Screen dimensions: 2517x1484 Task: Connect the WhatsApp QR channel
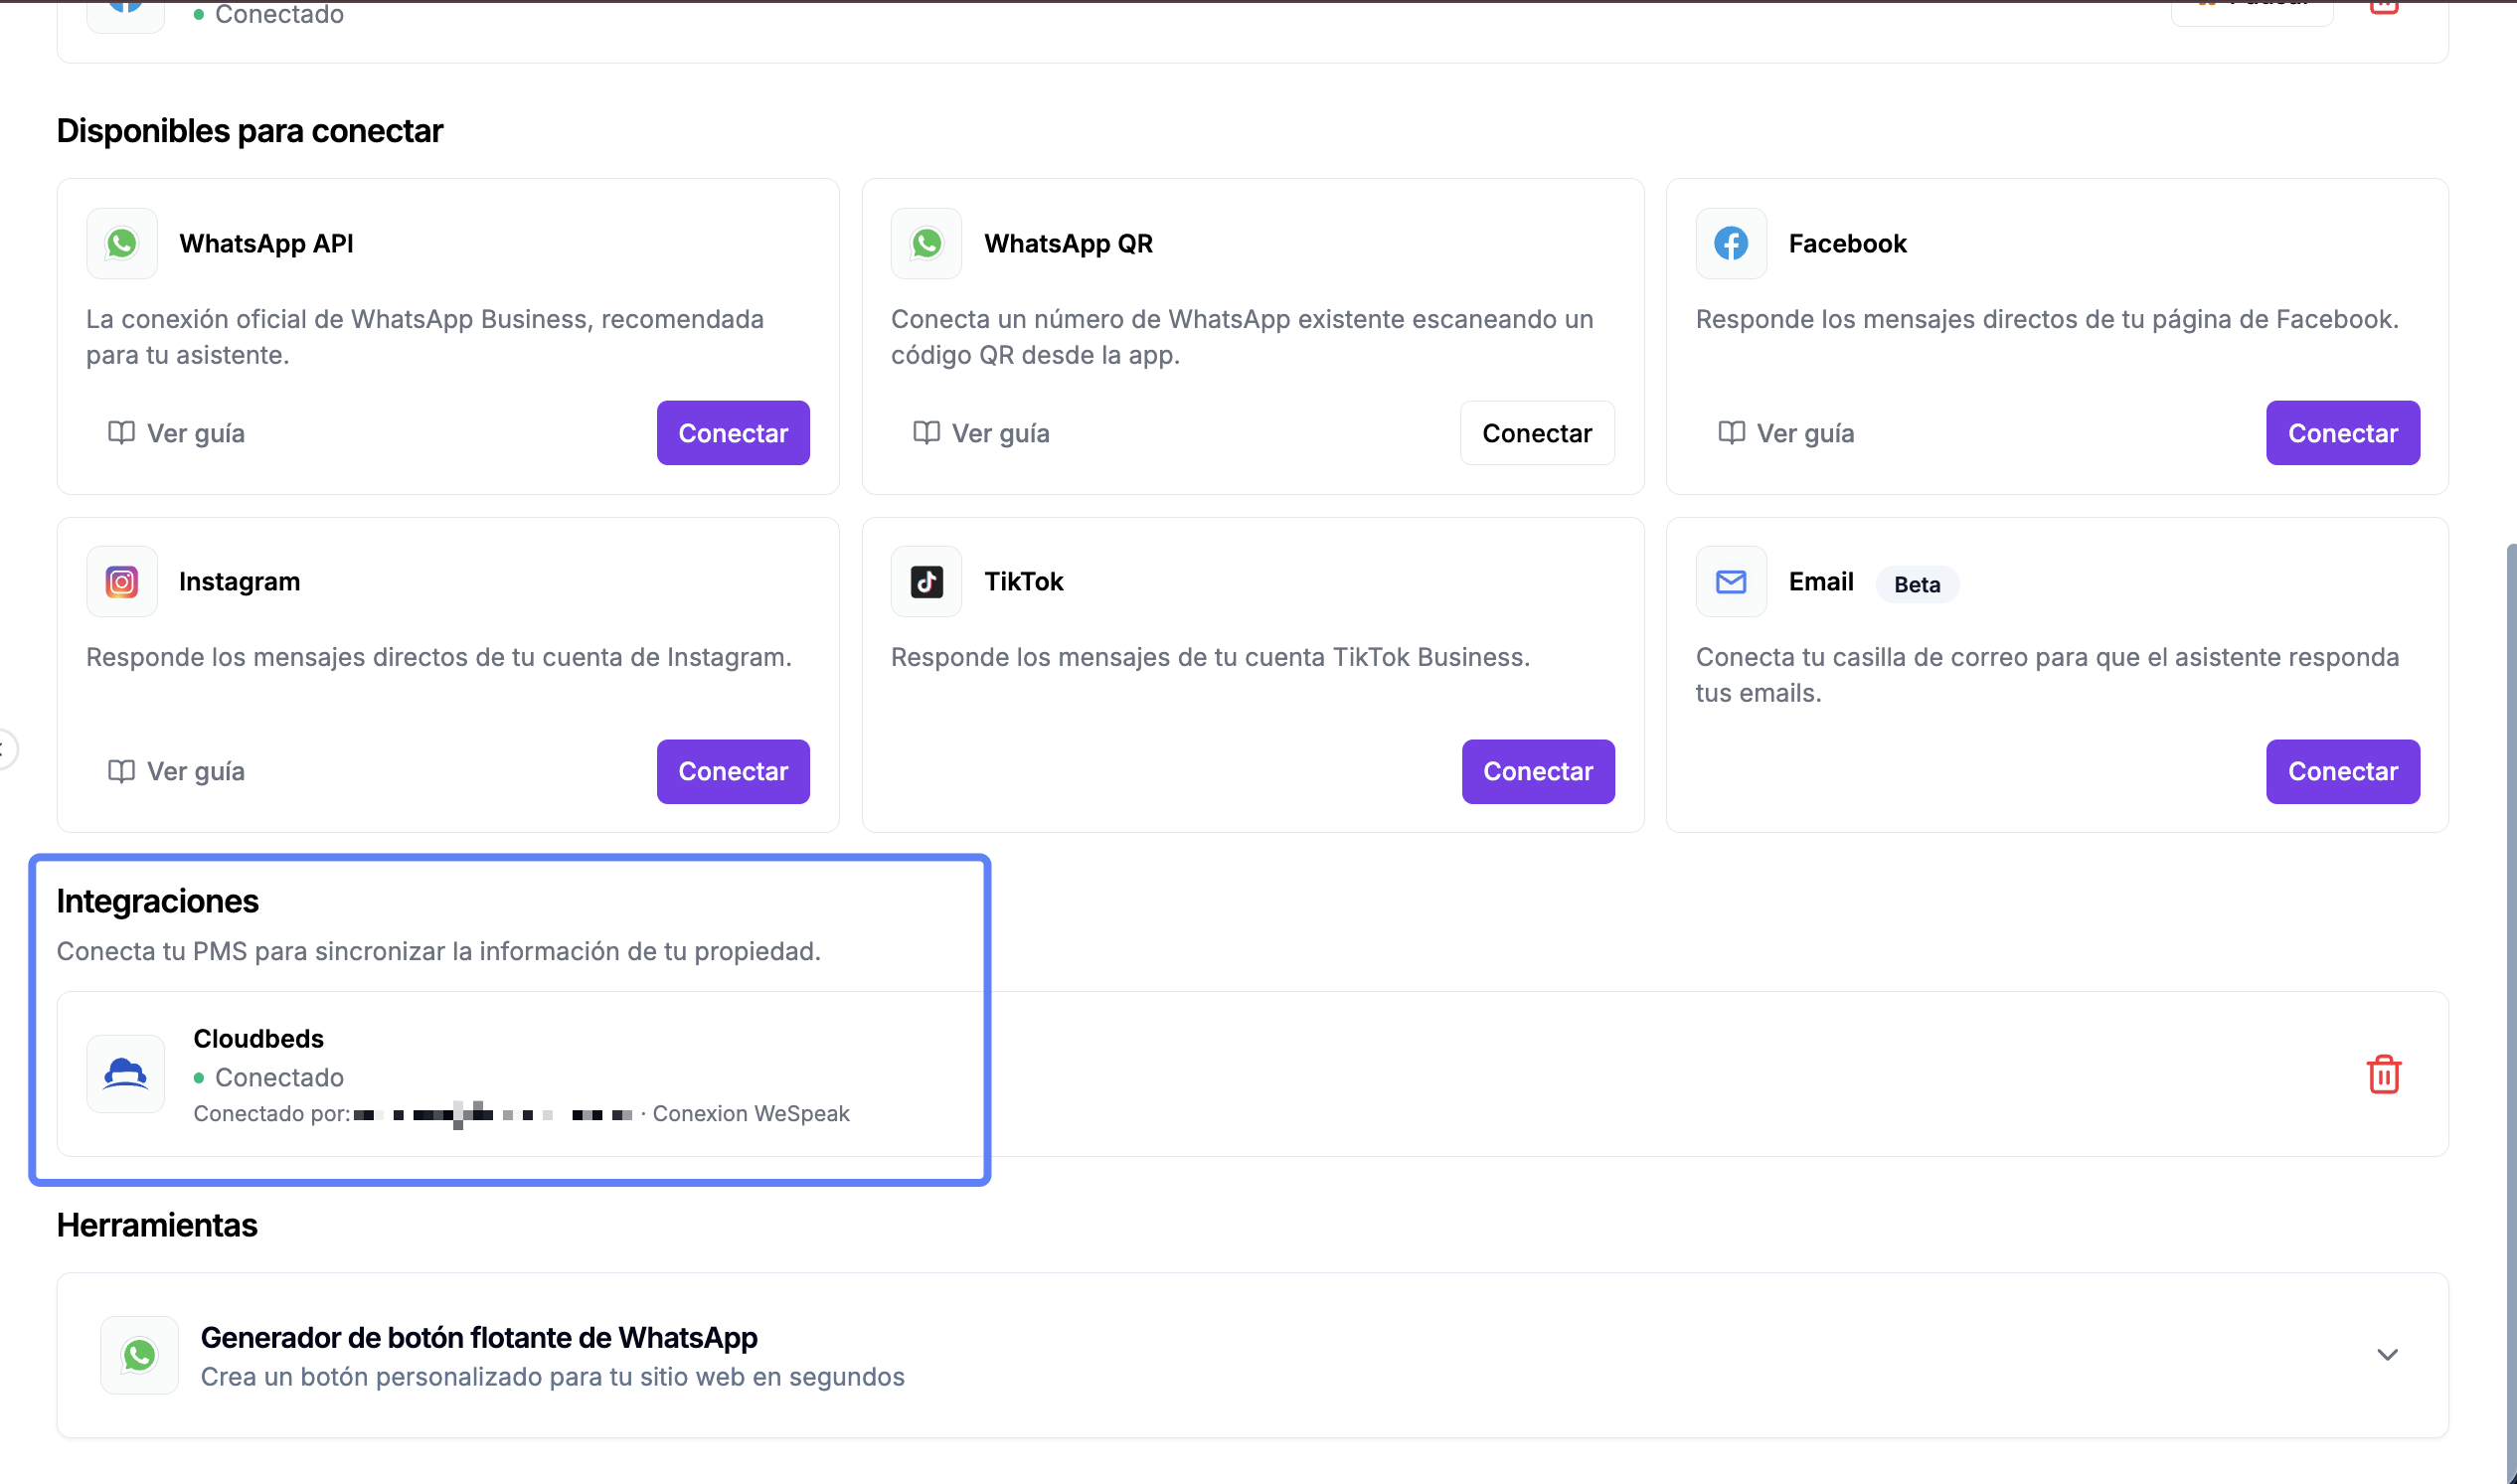[x=1537, y=433]
